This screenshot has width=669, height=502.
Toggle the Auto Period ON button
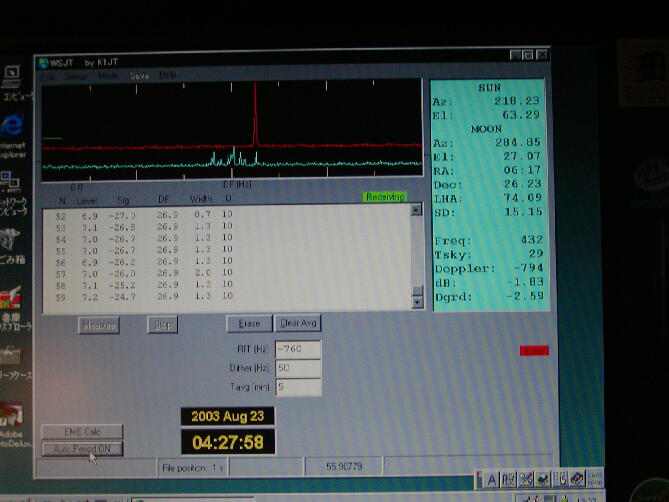[x=82, y=449]
